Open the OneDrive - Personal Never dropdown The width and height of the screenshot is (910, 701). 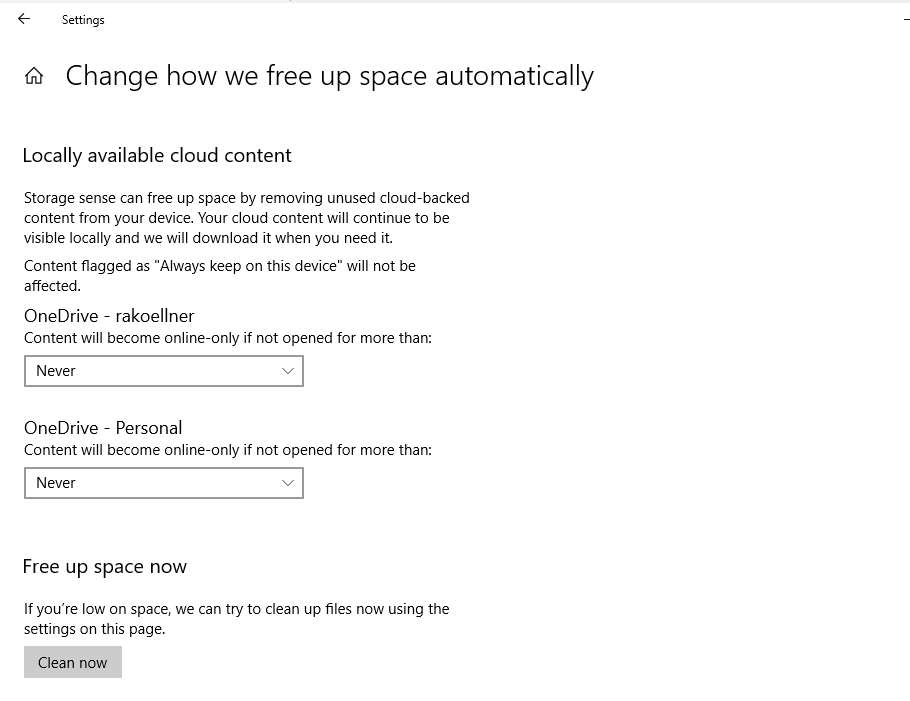click(x=163, y=483)
